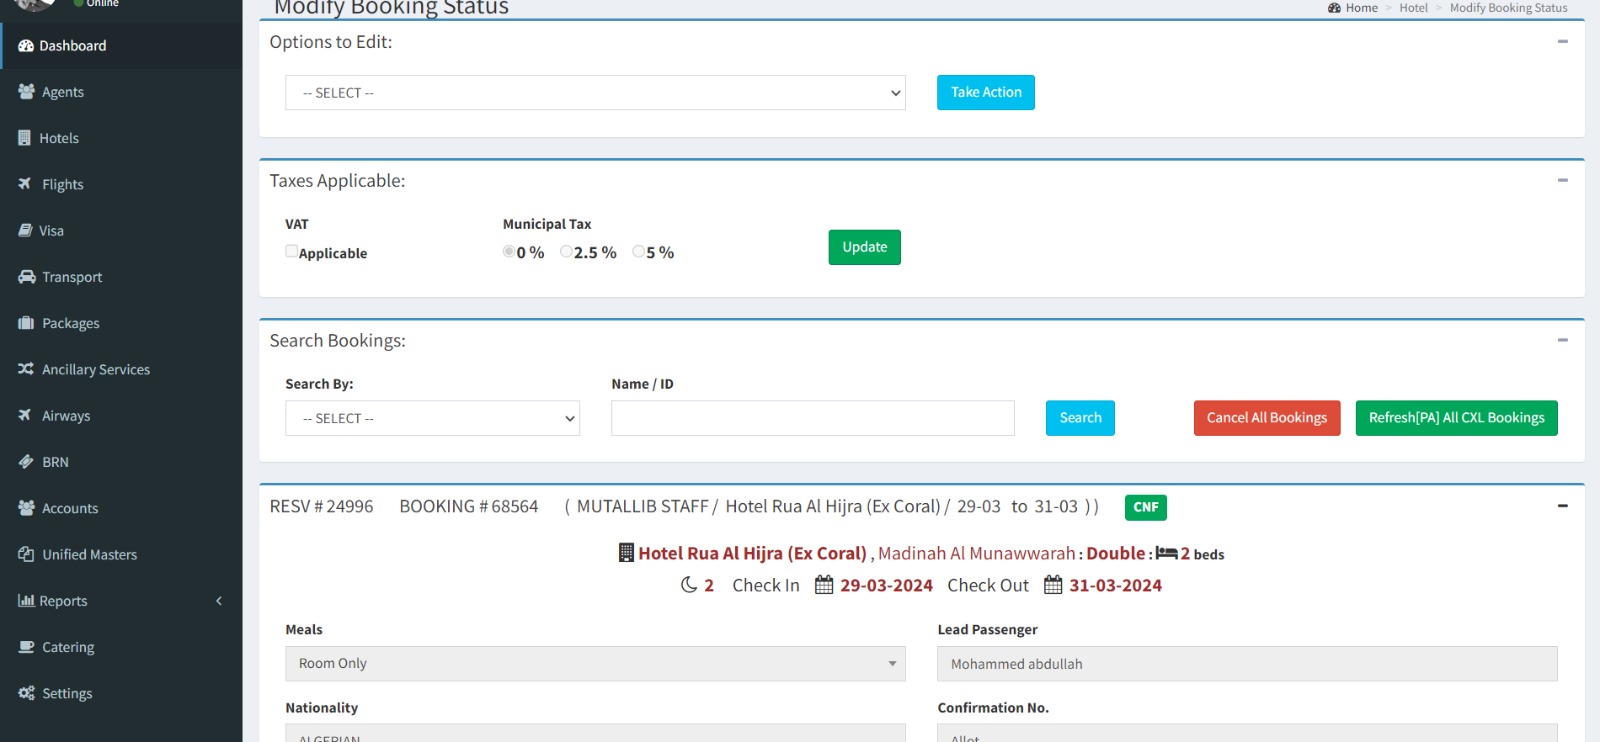Go to Unified Masters menu item
This screenshot has width=1600, height=742.
[x=89, y=555]
